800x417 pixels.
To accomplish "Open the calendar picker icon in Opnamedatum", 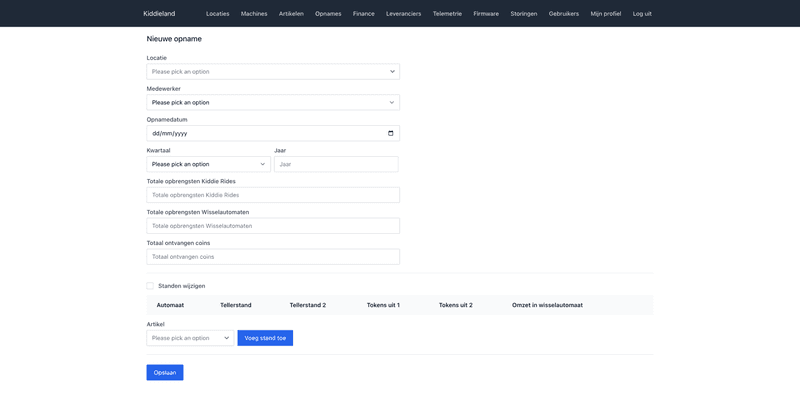I will point(390,133).
